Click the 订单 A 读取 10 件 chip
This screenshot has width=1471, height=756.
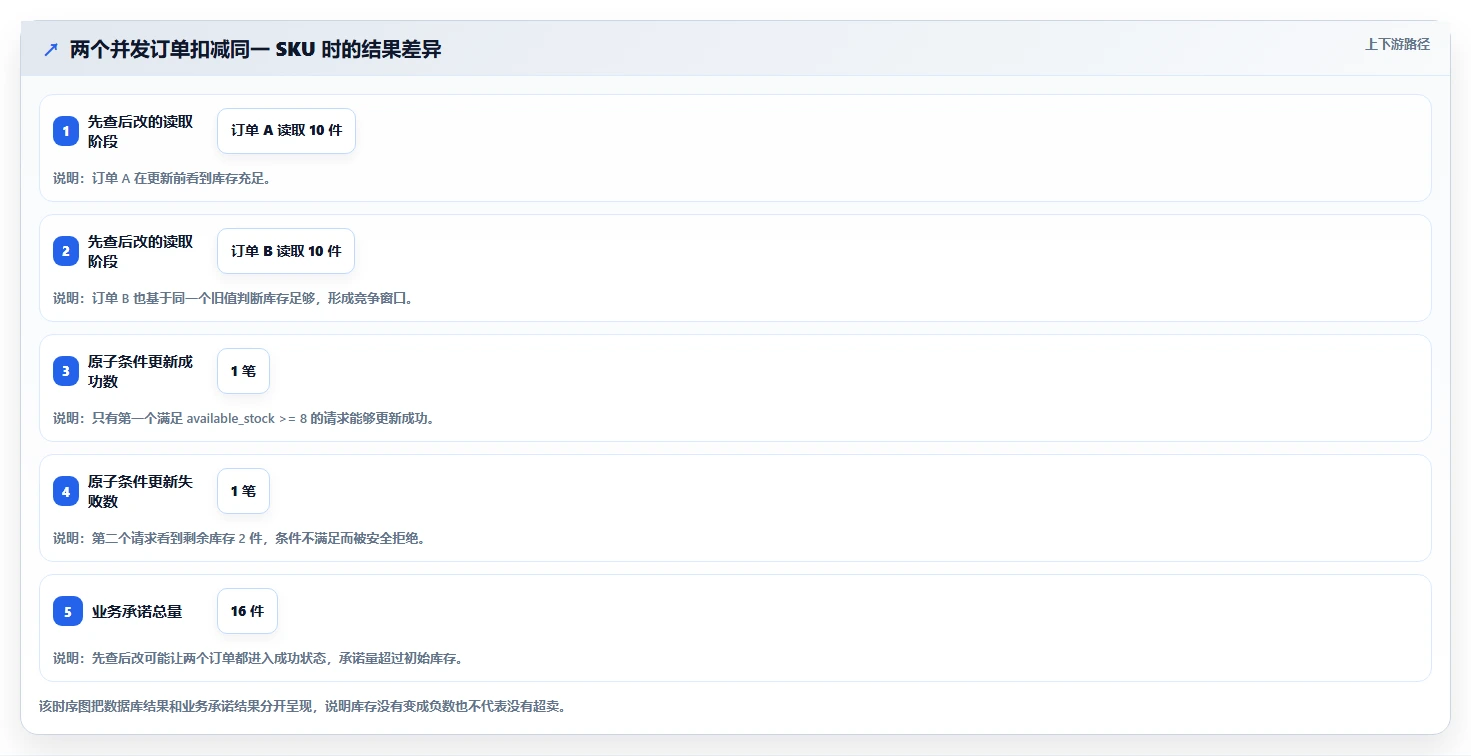[286, 131]
